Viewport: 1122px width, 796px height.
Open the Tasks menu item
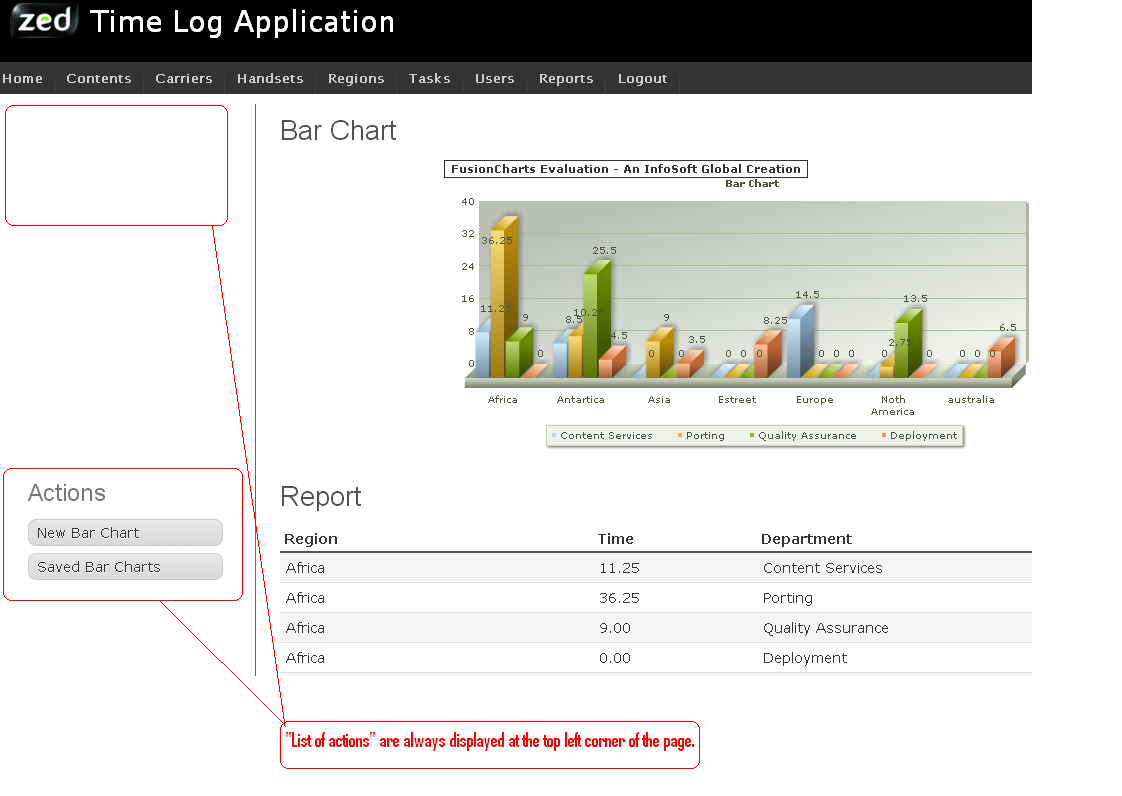429,78
